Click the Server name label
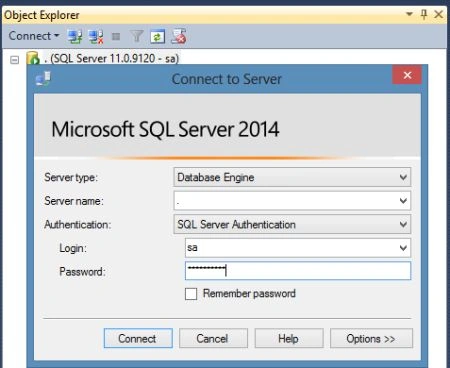This screenshot has width=450, height=368. tap(74, 201)
